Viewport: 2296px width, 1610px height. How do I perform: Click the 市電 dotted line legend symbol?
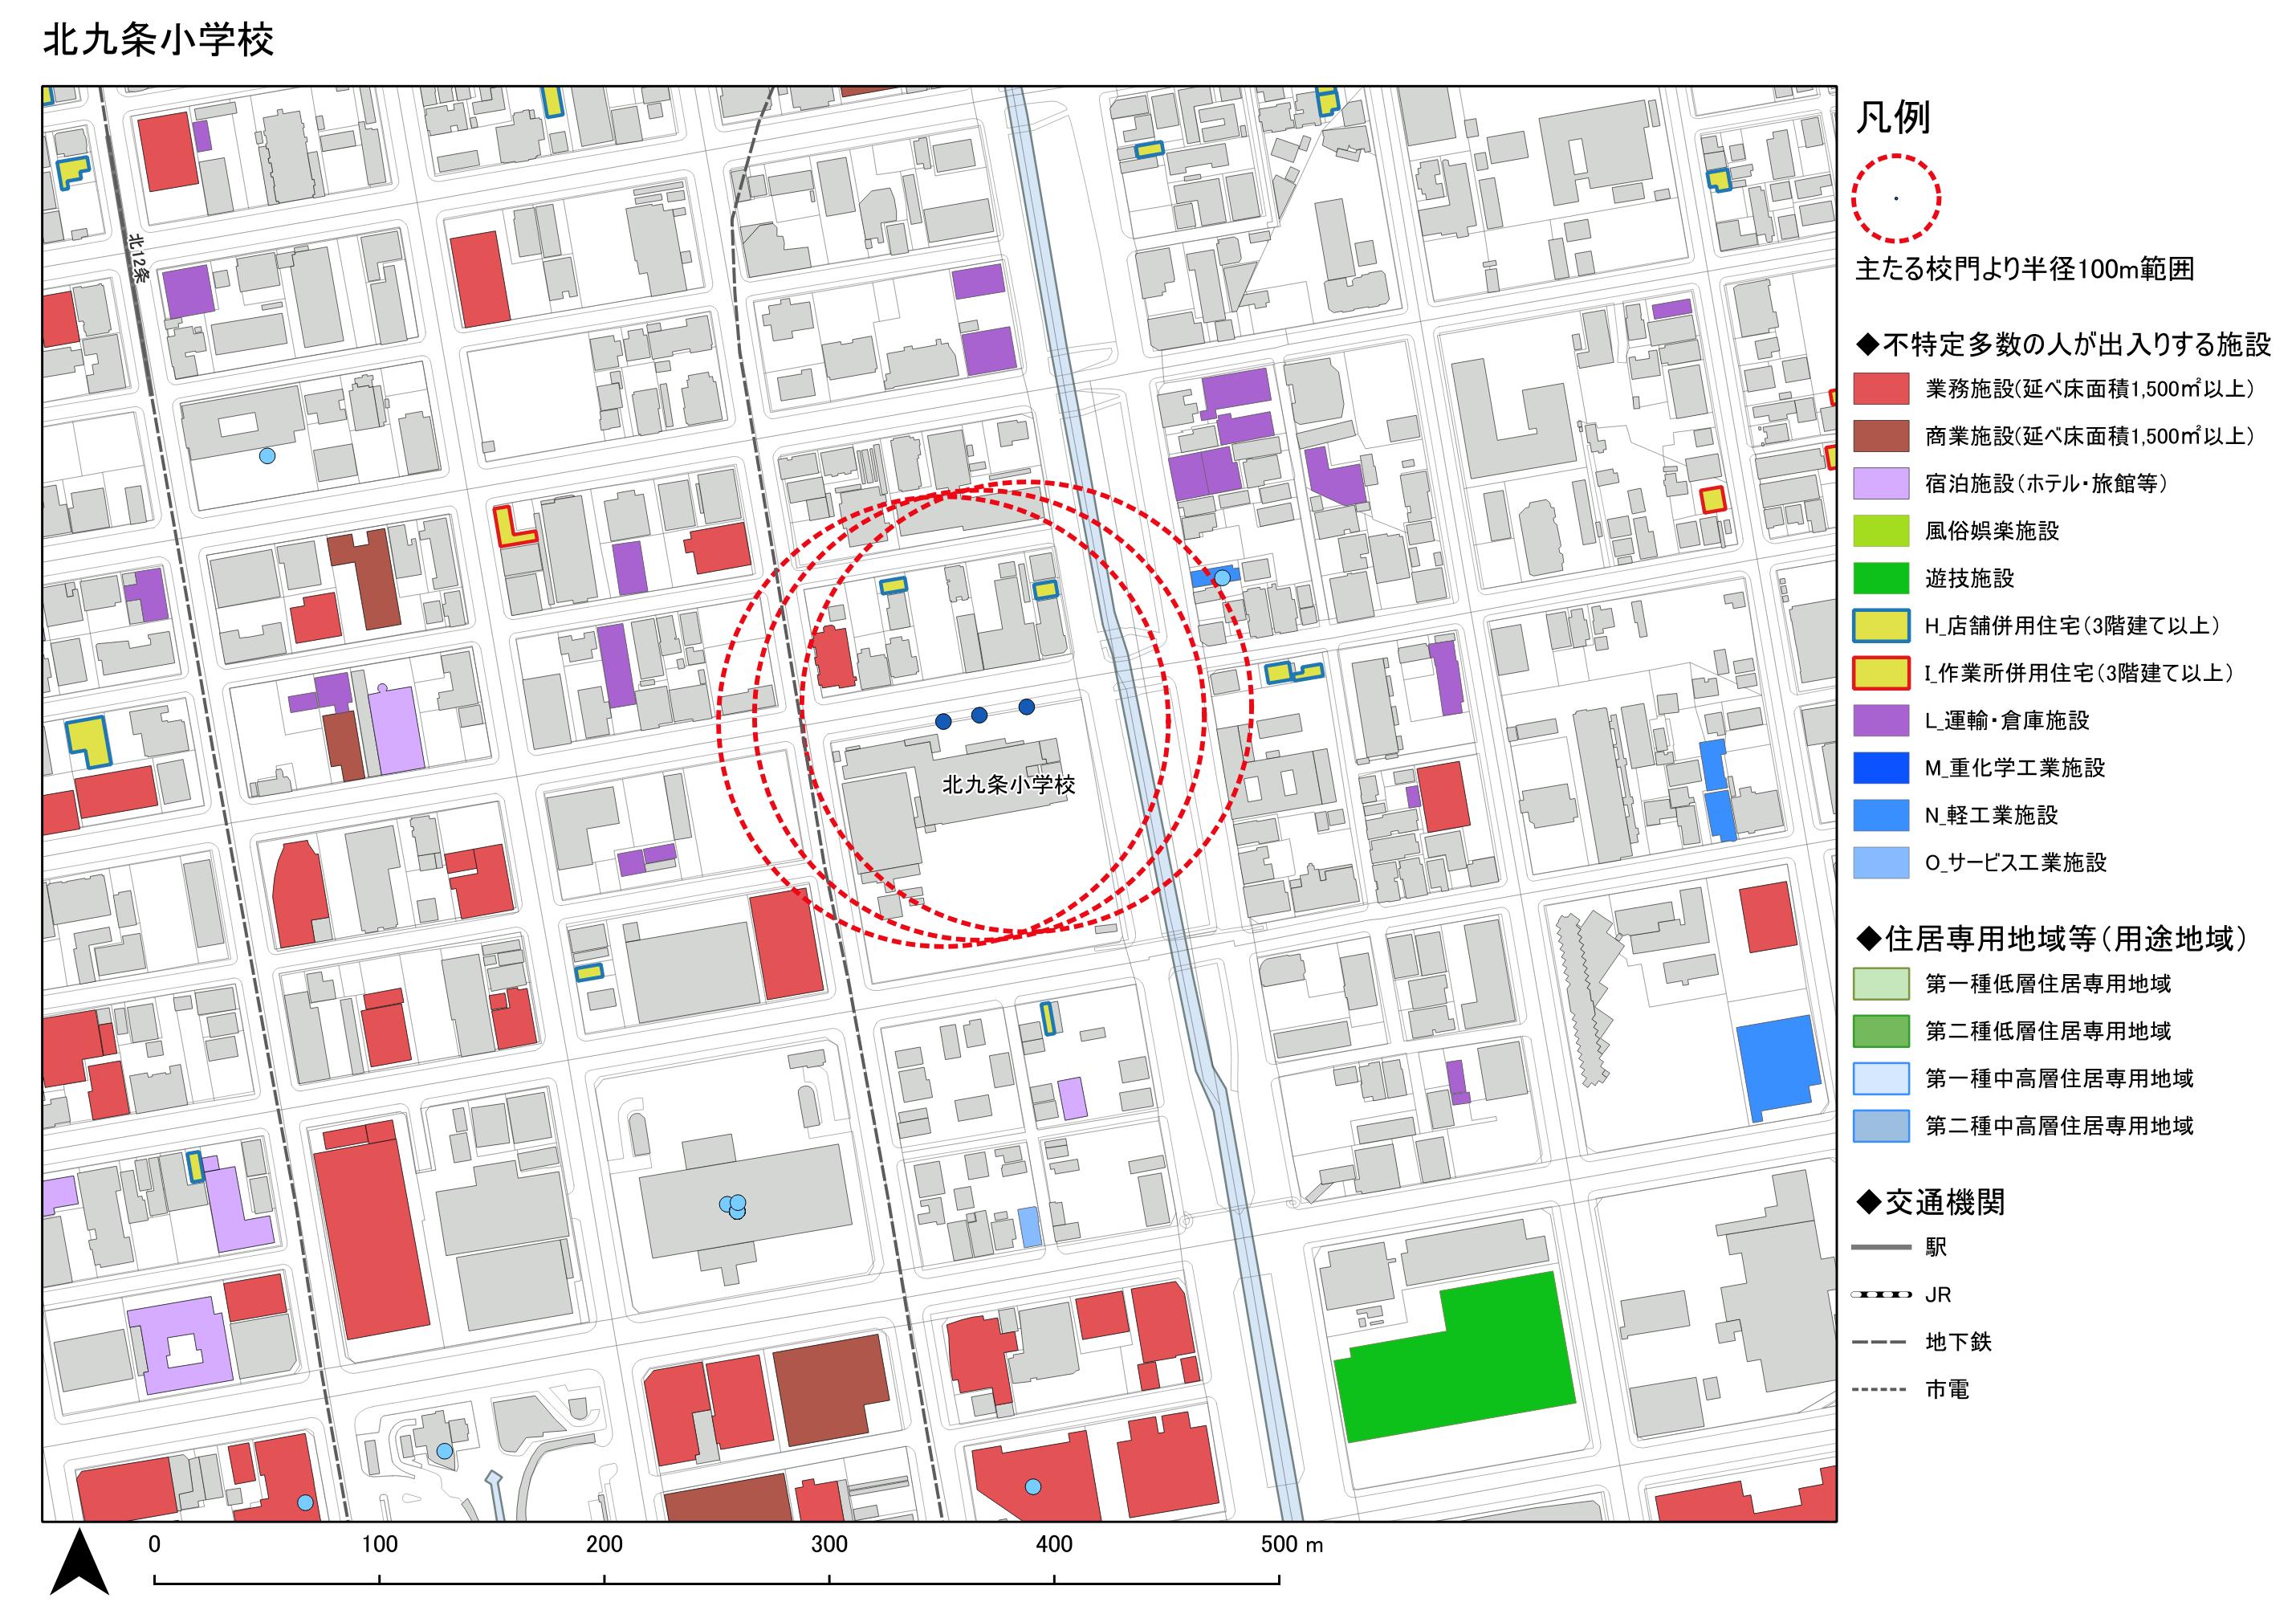(x=1880, y=1390)
